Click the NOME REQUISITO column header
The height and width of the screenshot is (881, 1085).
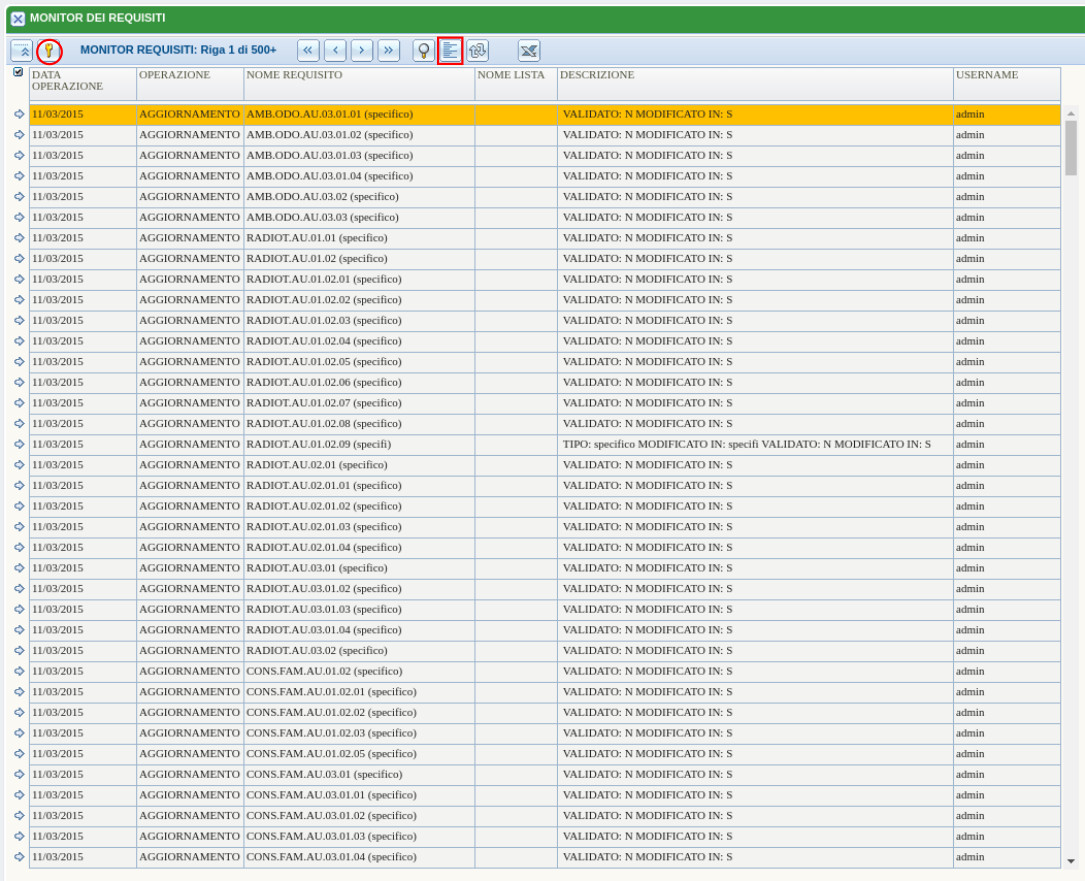point(294,75)
